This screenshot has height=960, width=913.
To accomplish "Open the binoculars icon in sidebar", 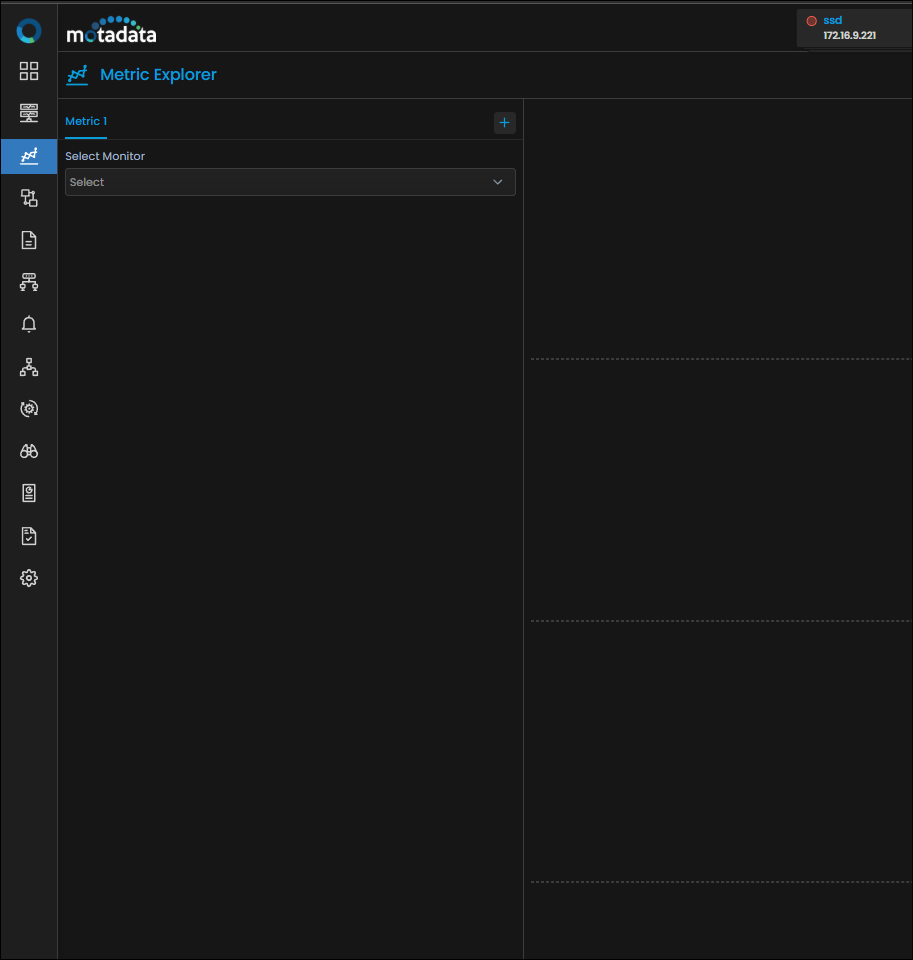I will (29, 451).
